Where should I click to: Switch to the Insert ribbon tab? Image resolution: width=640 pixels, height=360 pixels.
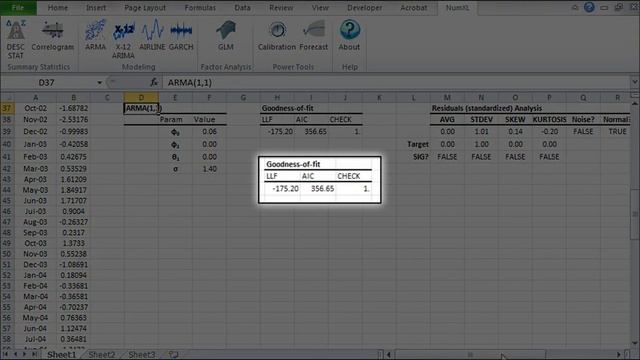pos(96,7)
